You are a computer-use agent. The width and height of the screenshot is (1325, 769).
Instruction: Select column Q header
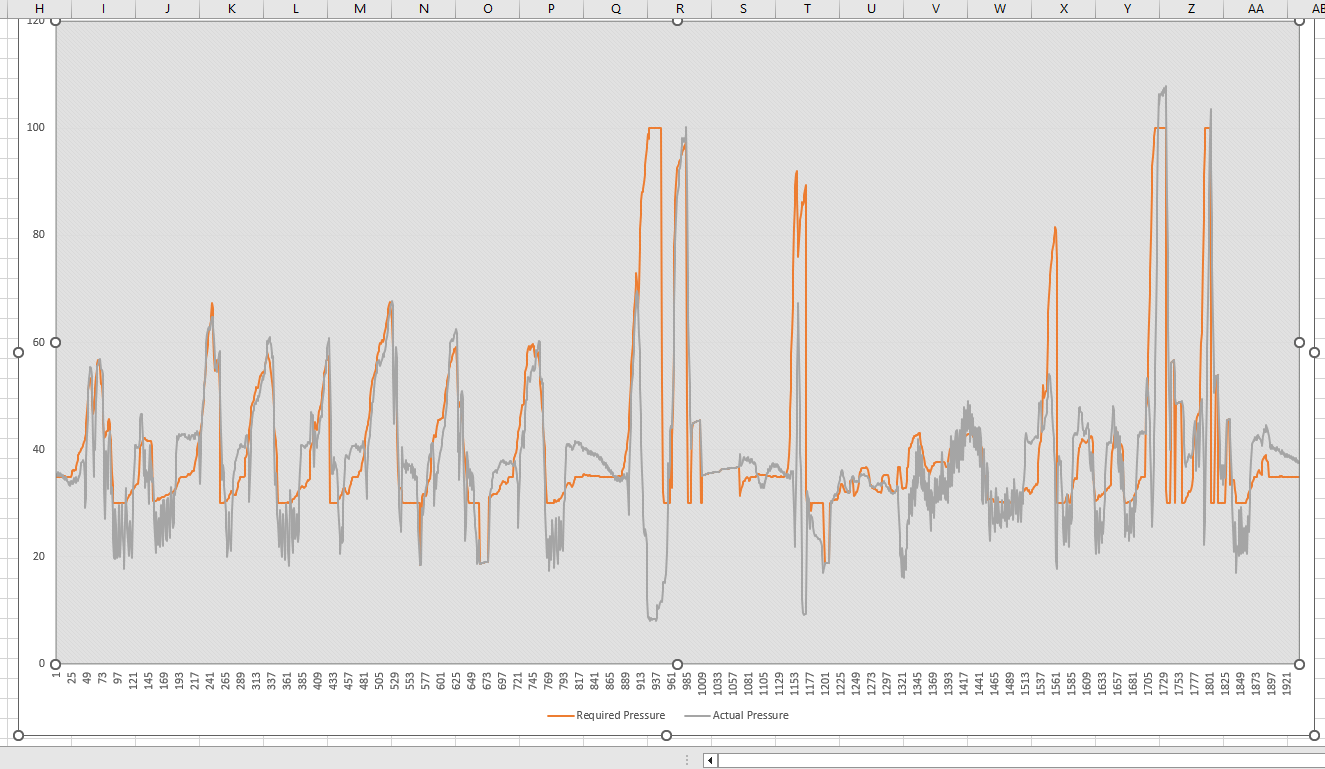tap(615, 9)
